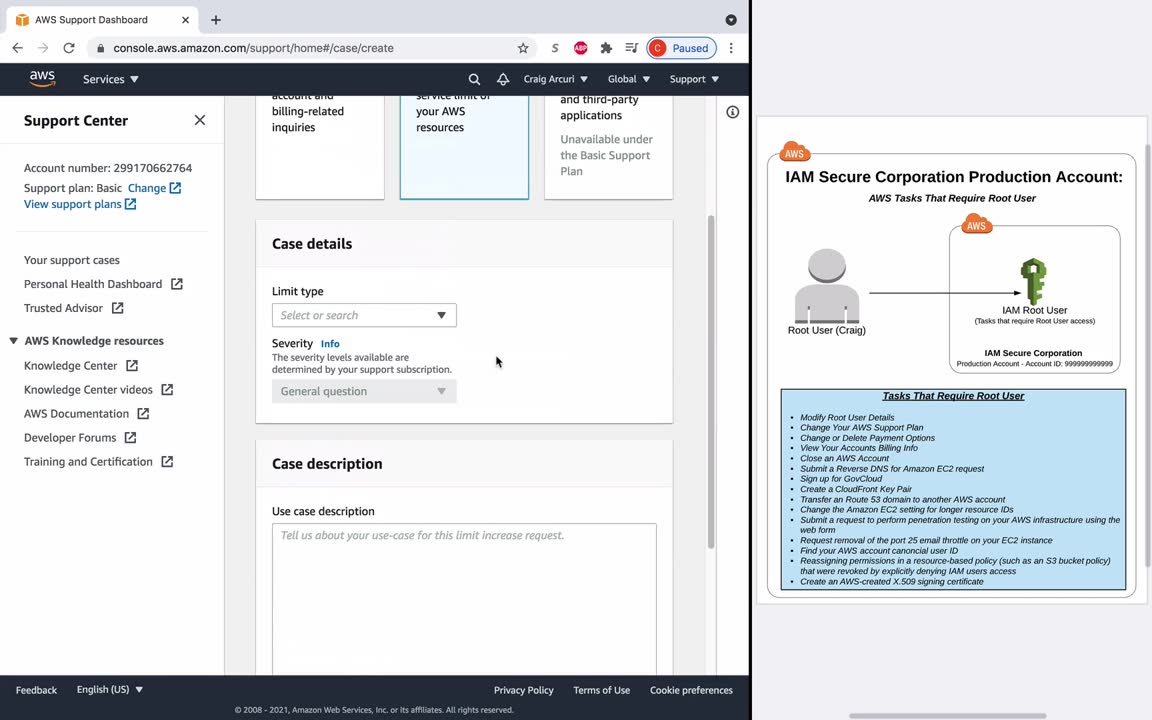This screenshot has width=1152, height=720.
Task: Open the Training and Certification link
Action: [98, 461]
